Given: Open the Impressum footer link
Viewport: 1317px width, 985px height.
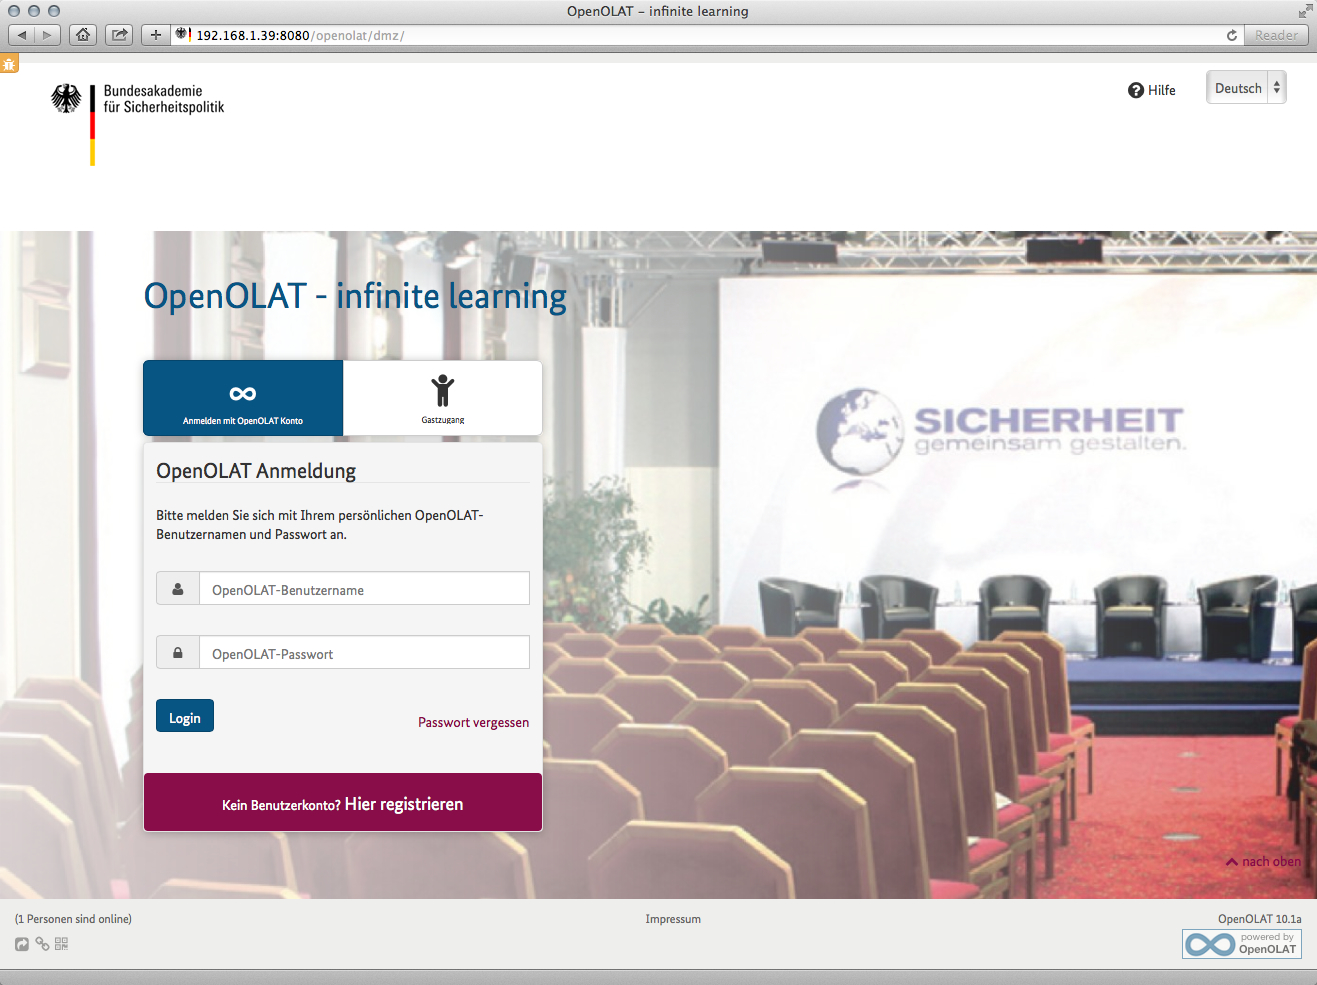Looking at the screenshot, I should (673, 919).
